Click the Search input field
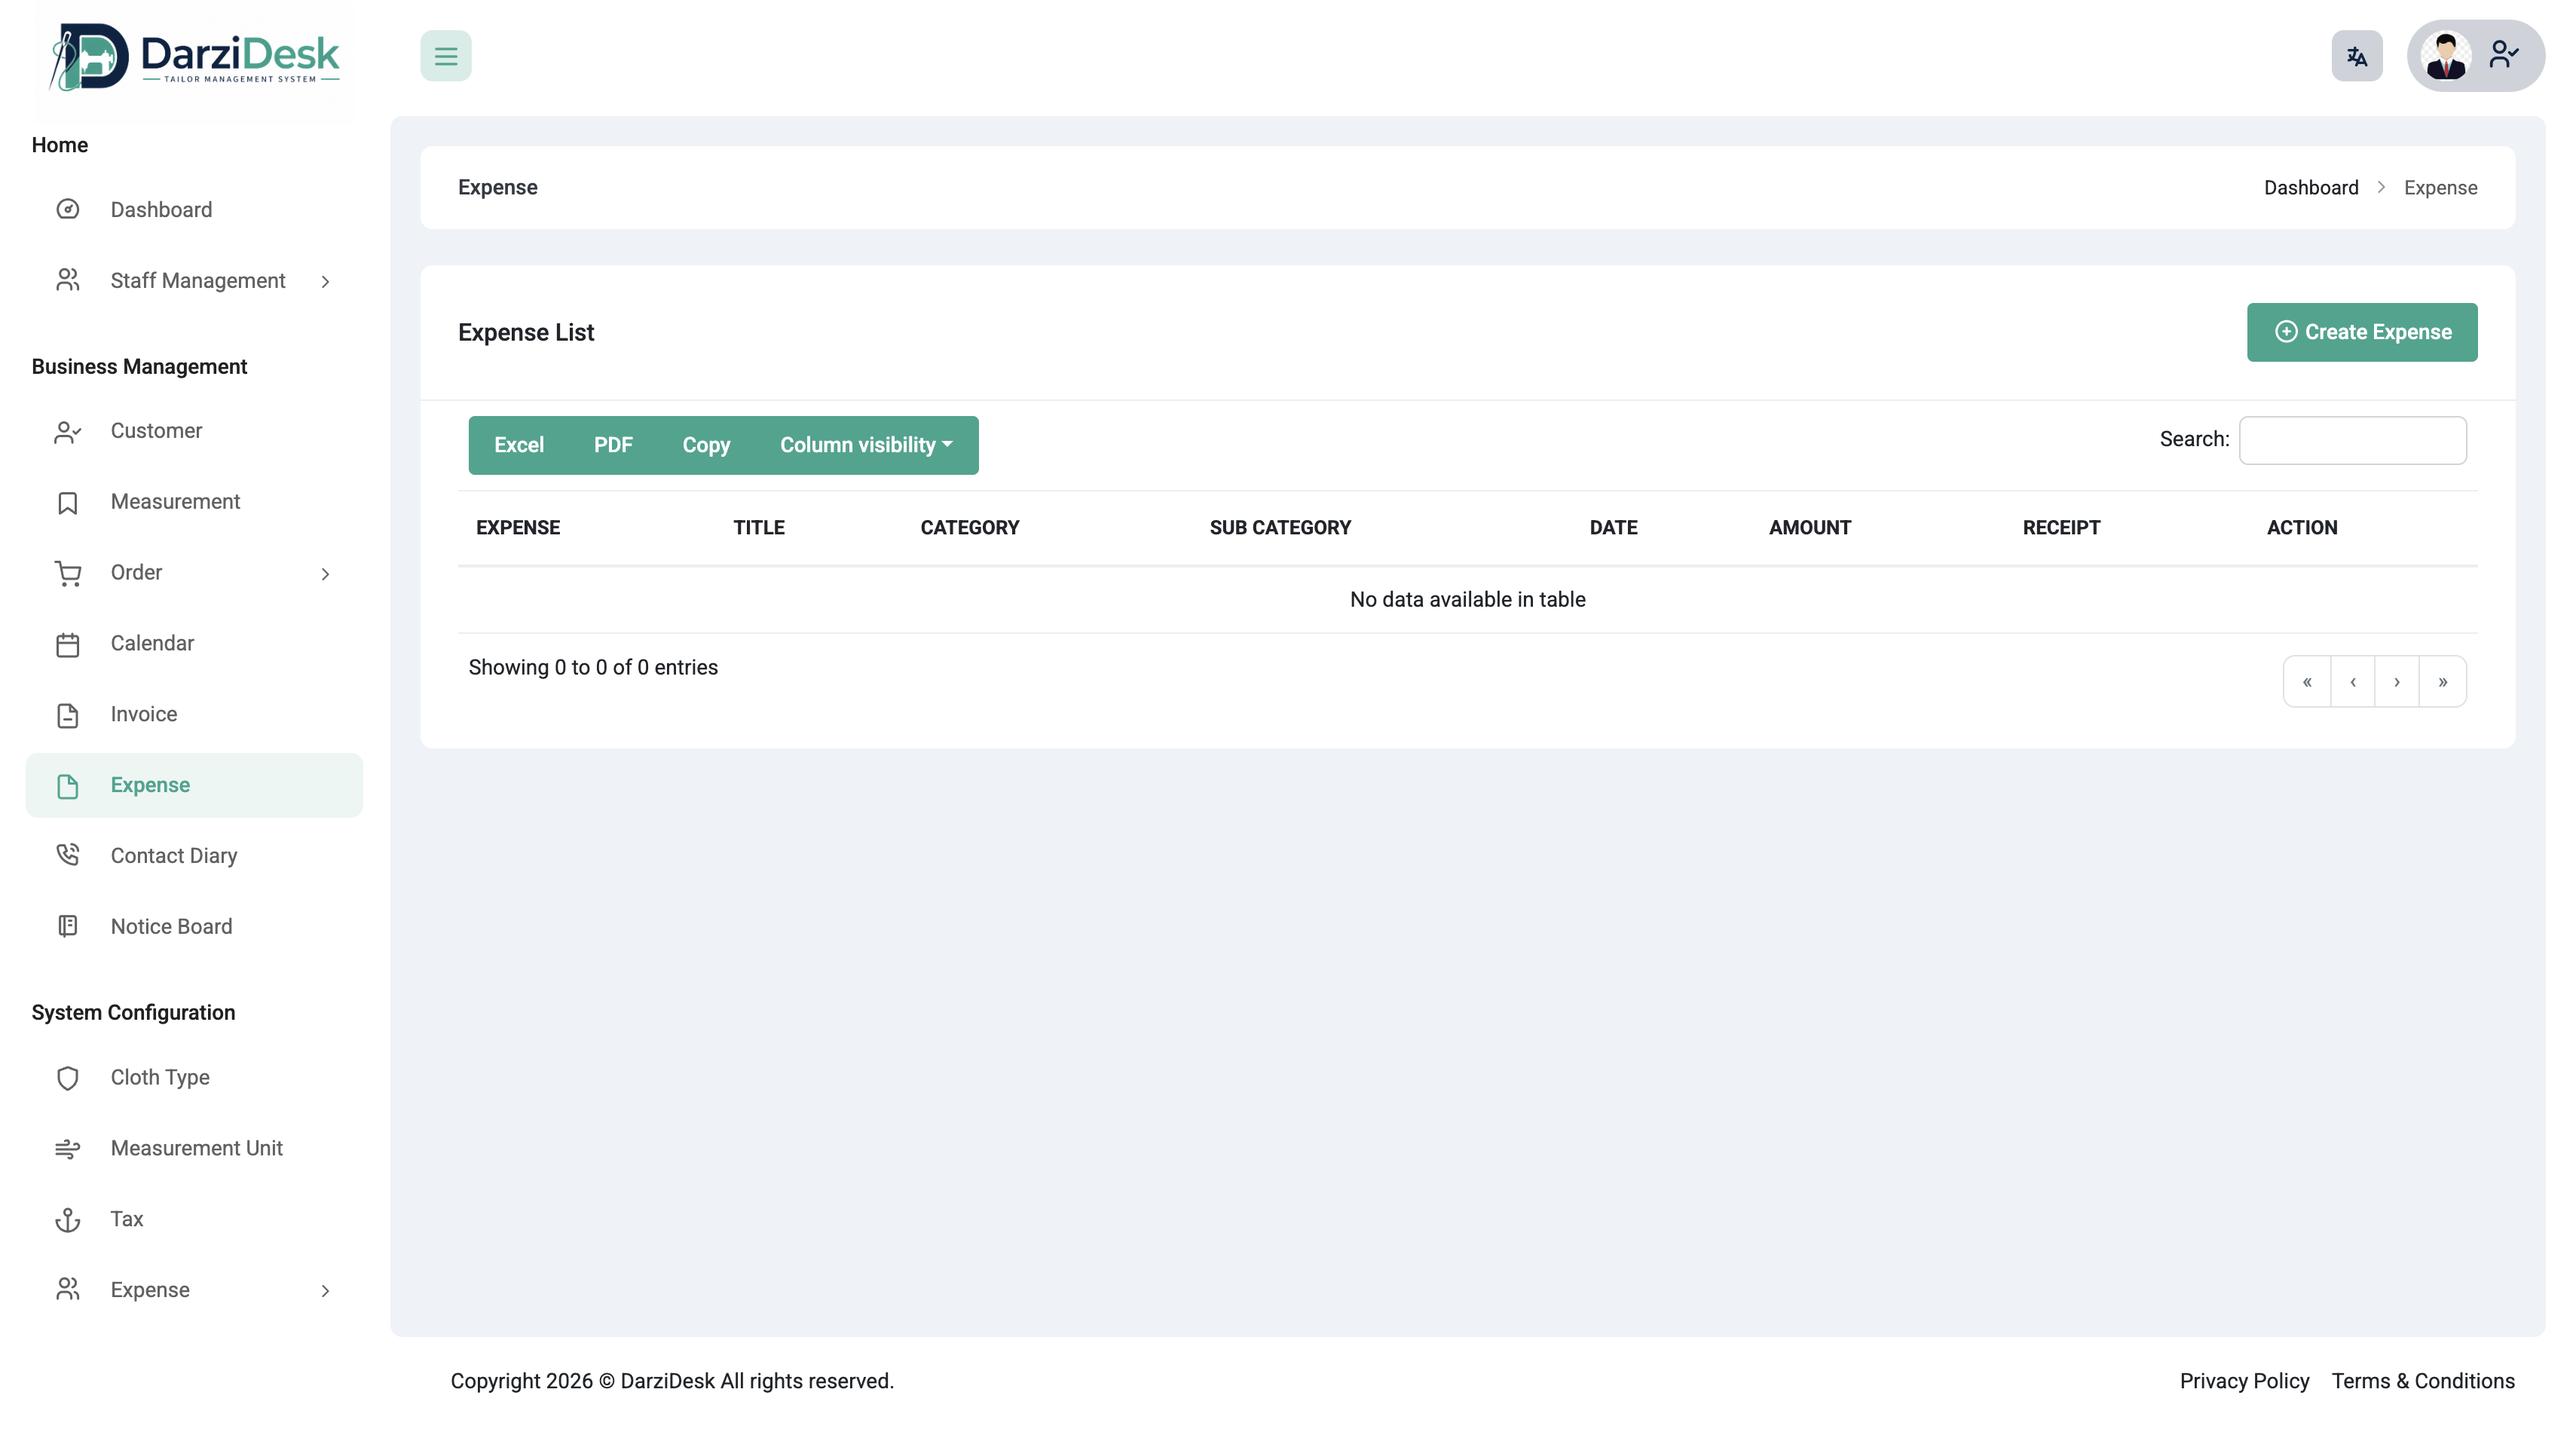The height and width of the screenshot is (1429, 2576). tap(2352, 440)
